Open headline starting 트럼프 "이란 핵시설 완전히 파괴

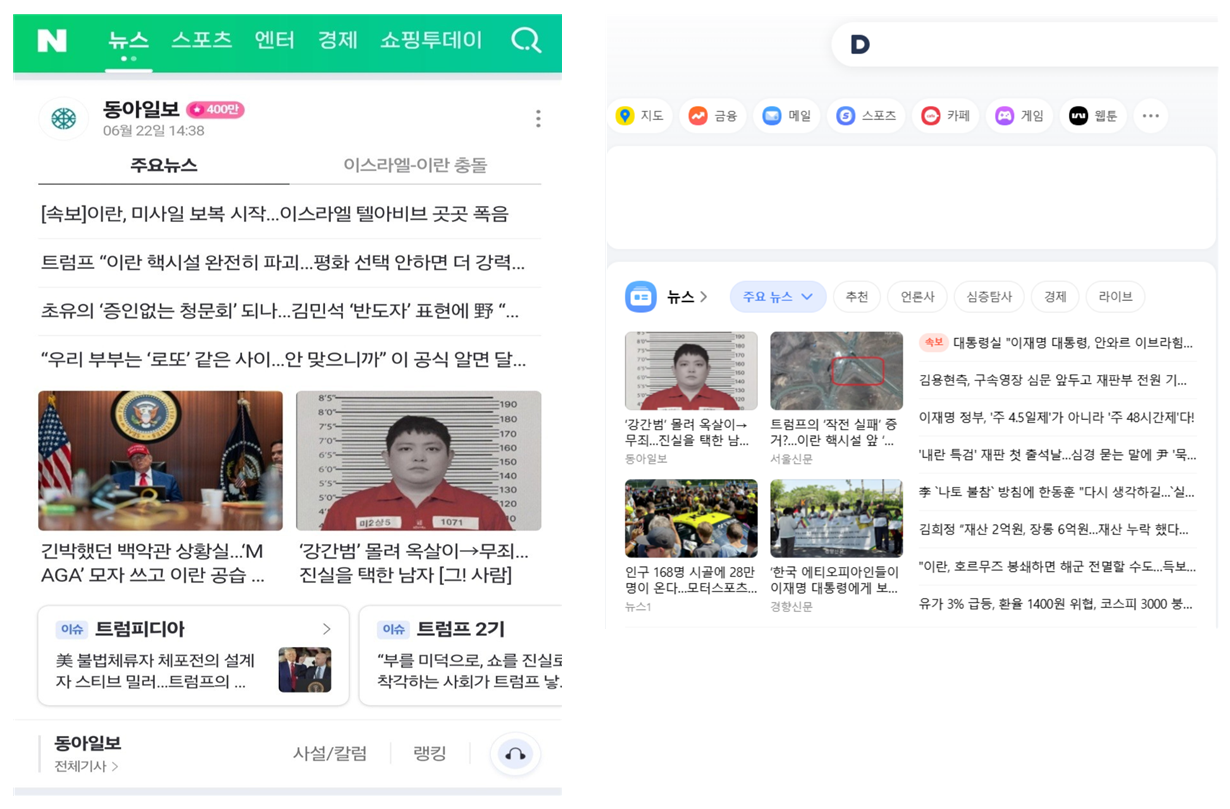[x=283, y=263]
